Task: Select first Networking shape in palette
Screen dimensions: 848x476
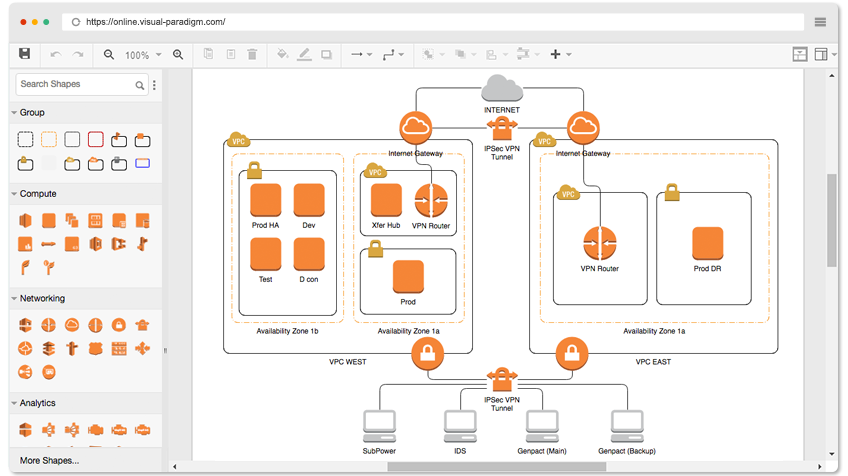Action: (25, 325)
